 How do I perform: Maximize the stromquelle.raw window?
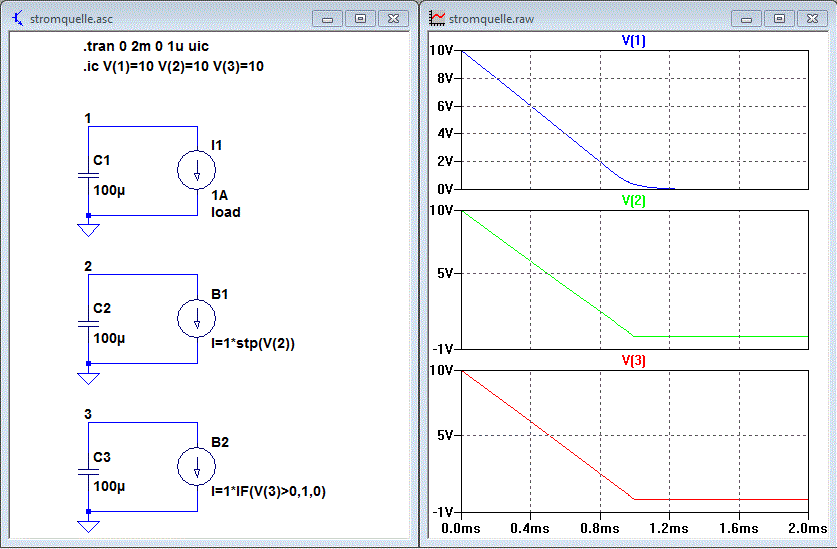click(779, 19)
